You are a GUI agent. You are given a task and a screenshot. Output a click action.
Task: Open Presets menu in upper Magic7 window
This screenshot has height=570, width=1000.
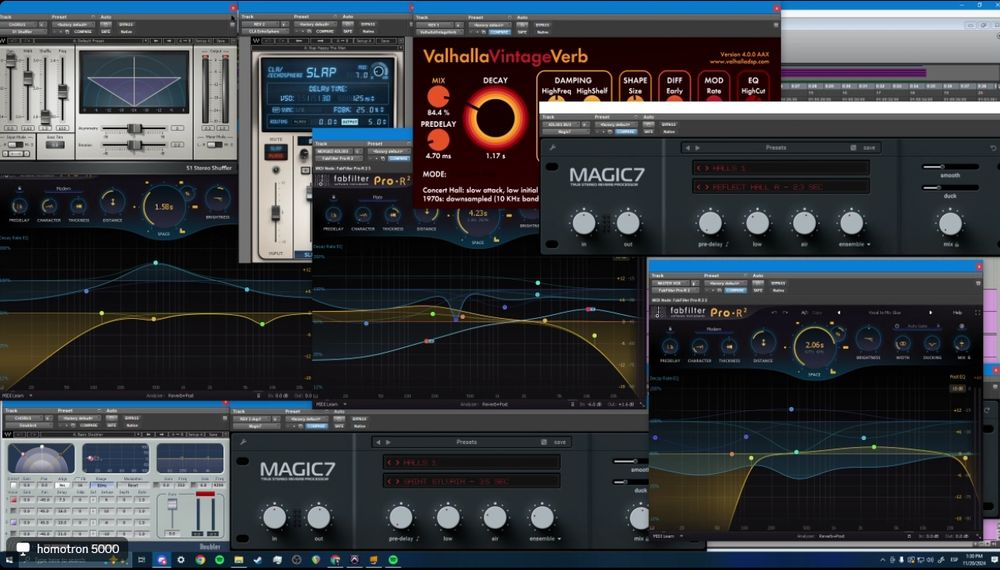tap(776, 148)
